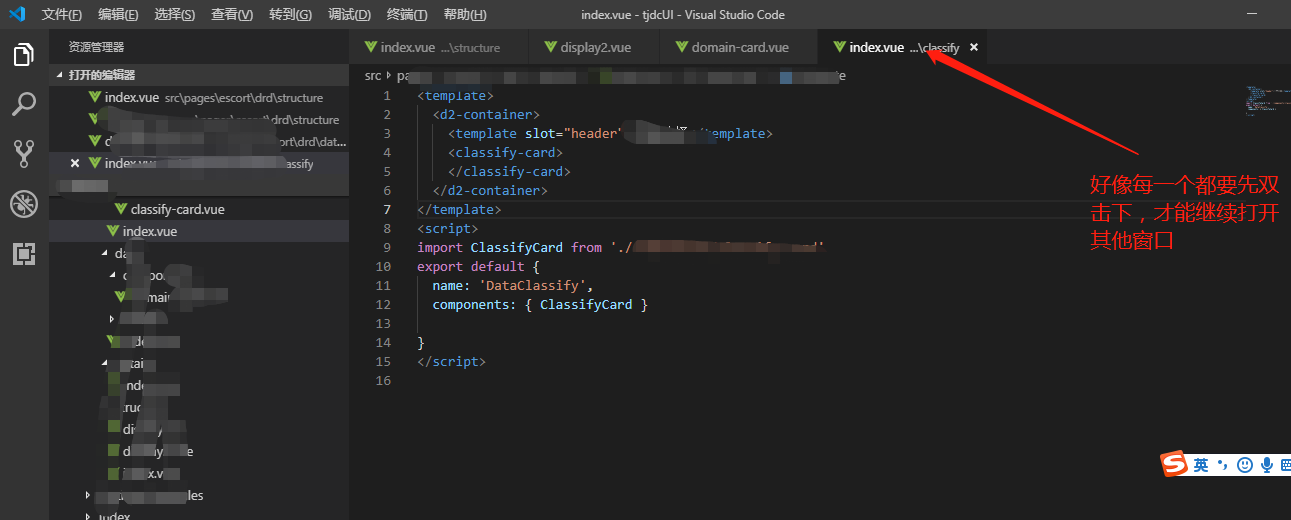Open the Source Control view icon
The width and height of the screenshot is (1291, 520).
click(x=24, y=153)
